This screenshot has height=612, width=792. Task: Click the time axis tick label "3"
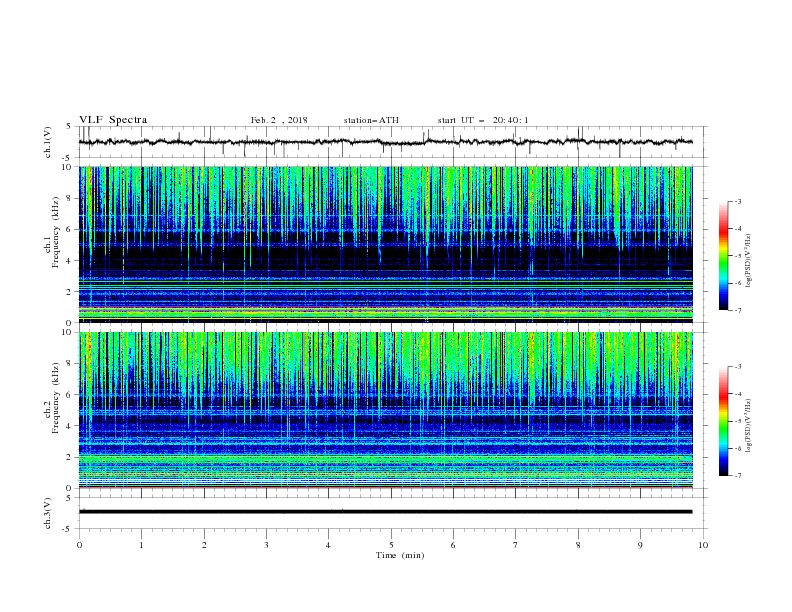tap(266, 545)
